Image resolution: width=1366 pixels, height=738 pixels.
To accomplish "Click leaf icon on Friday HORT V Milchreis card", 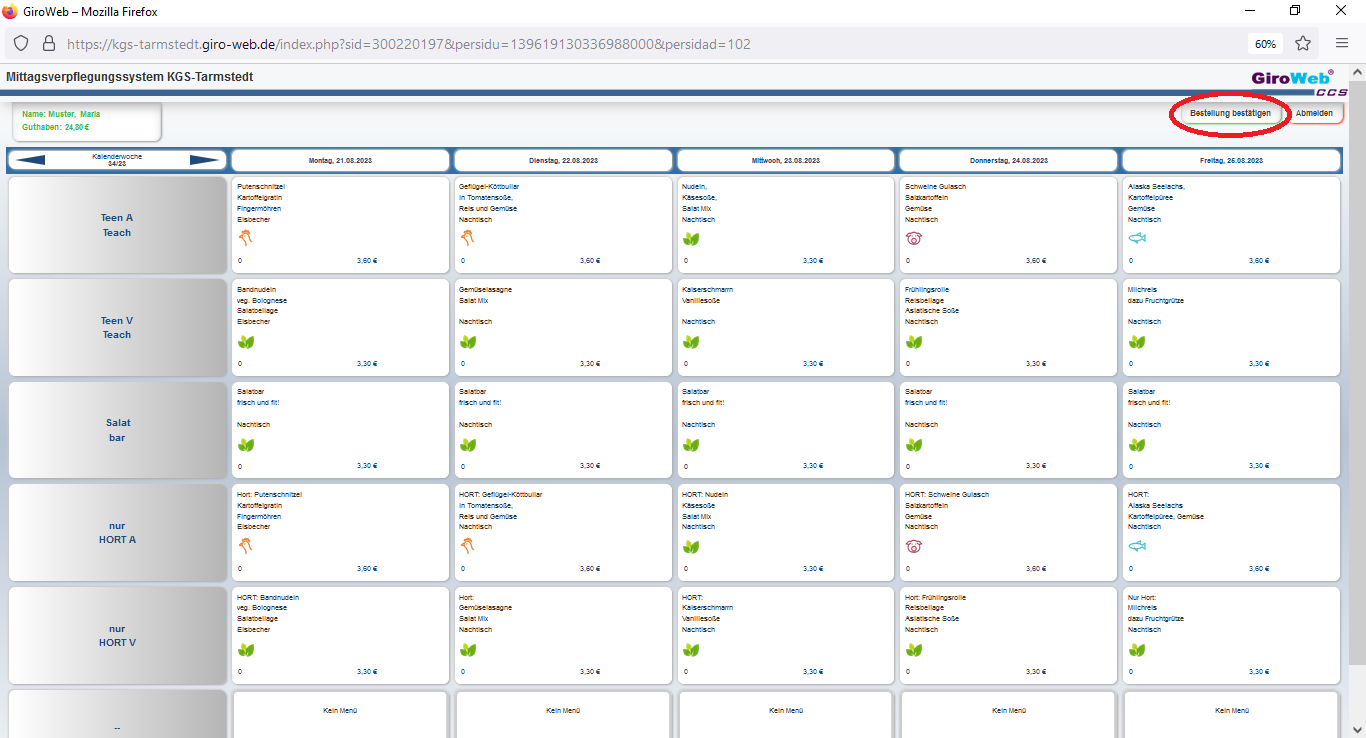I will coord(1136,649).
